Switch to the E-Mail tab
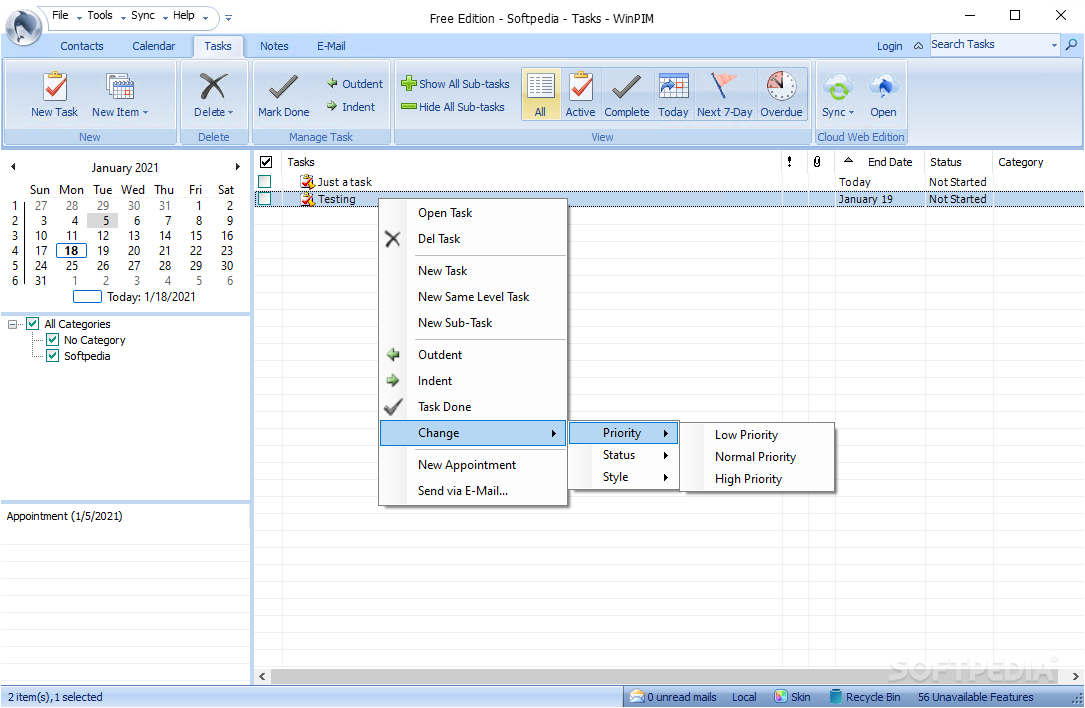The image size is (1085, 708). point(331,46)
